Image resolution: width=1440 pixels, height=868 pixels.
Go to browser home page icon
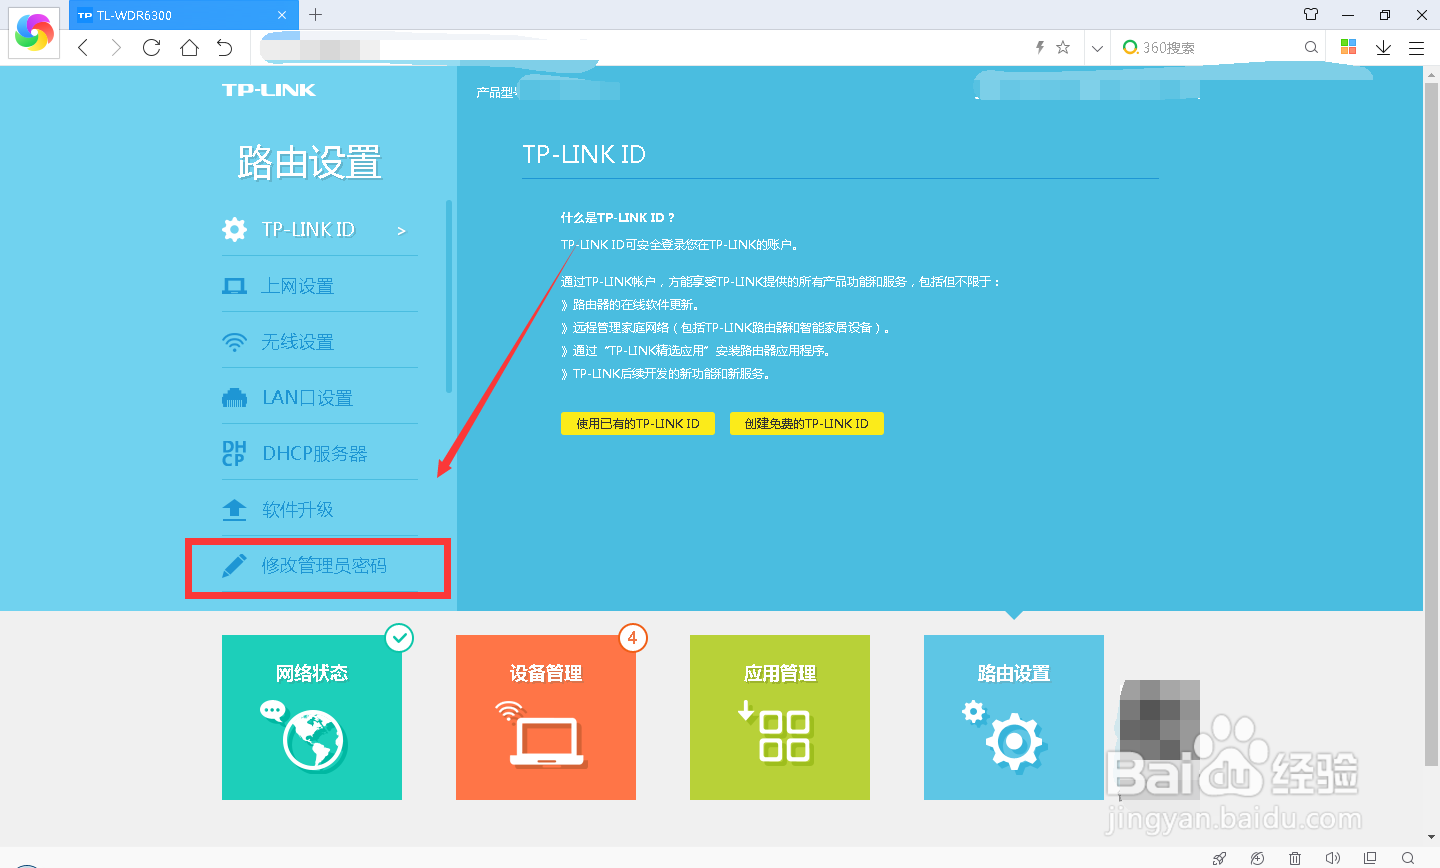tap(189, 47)
